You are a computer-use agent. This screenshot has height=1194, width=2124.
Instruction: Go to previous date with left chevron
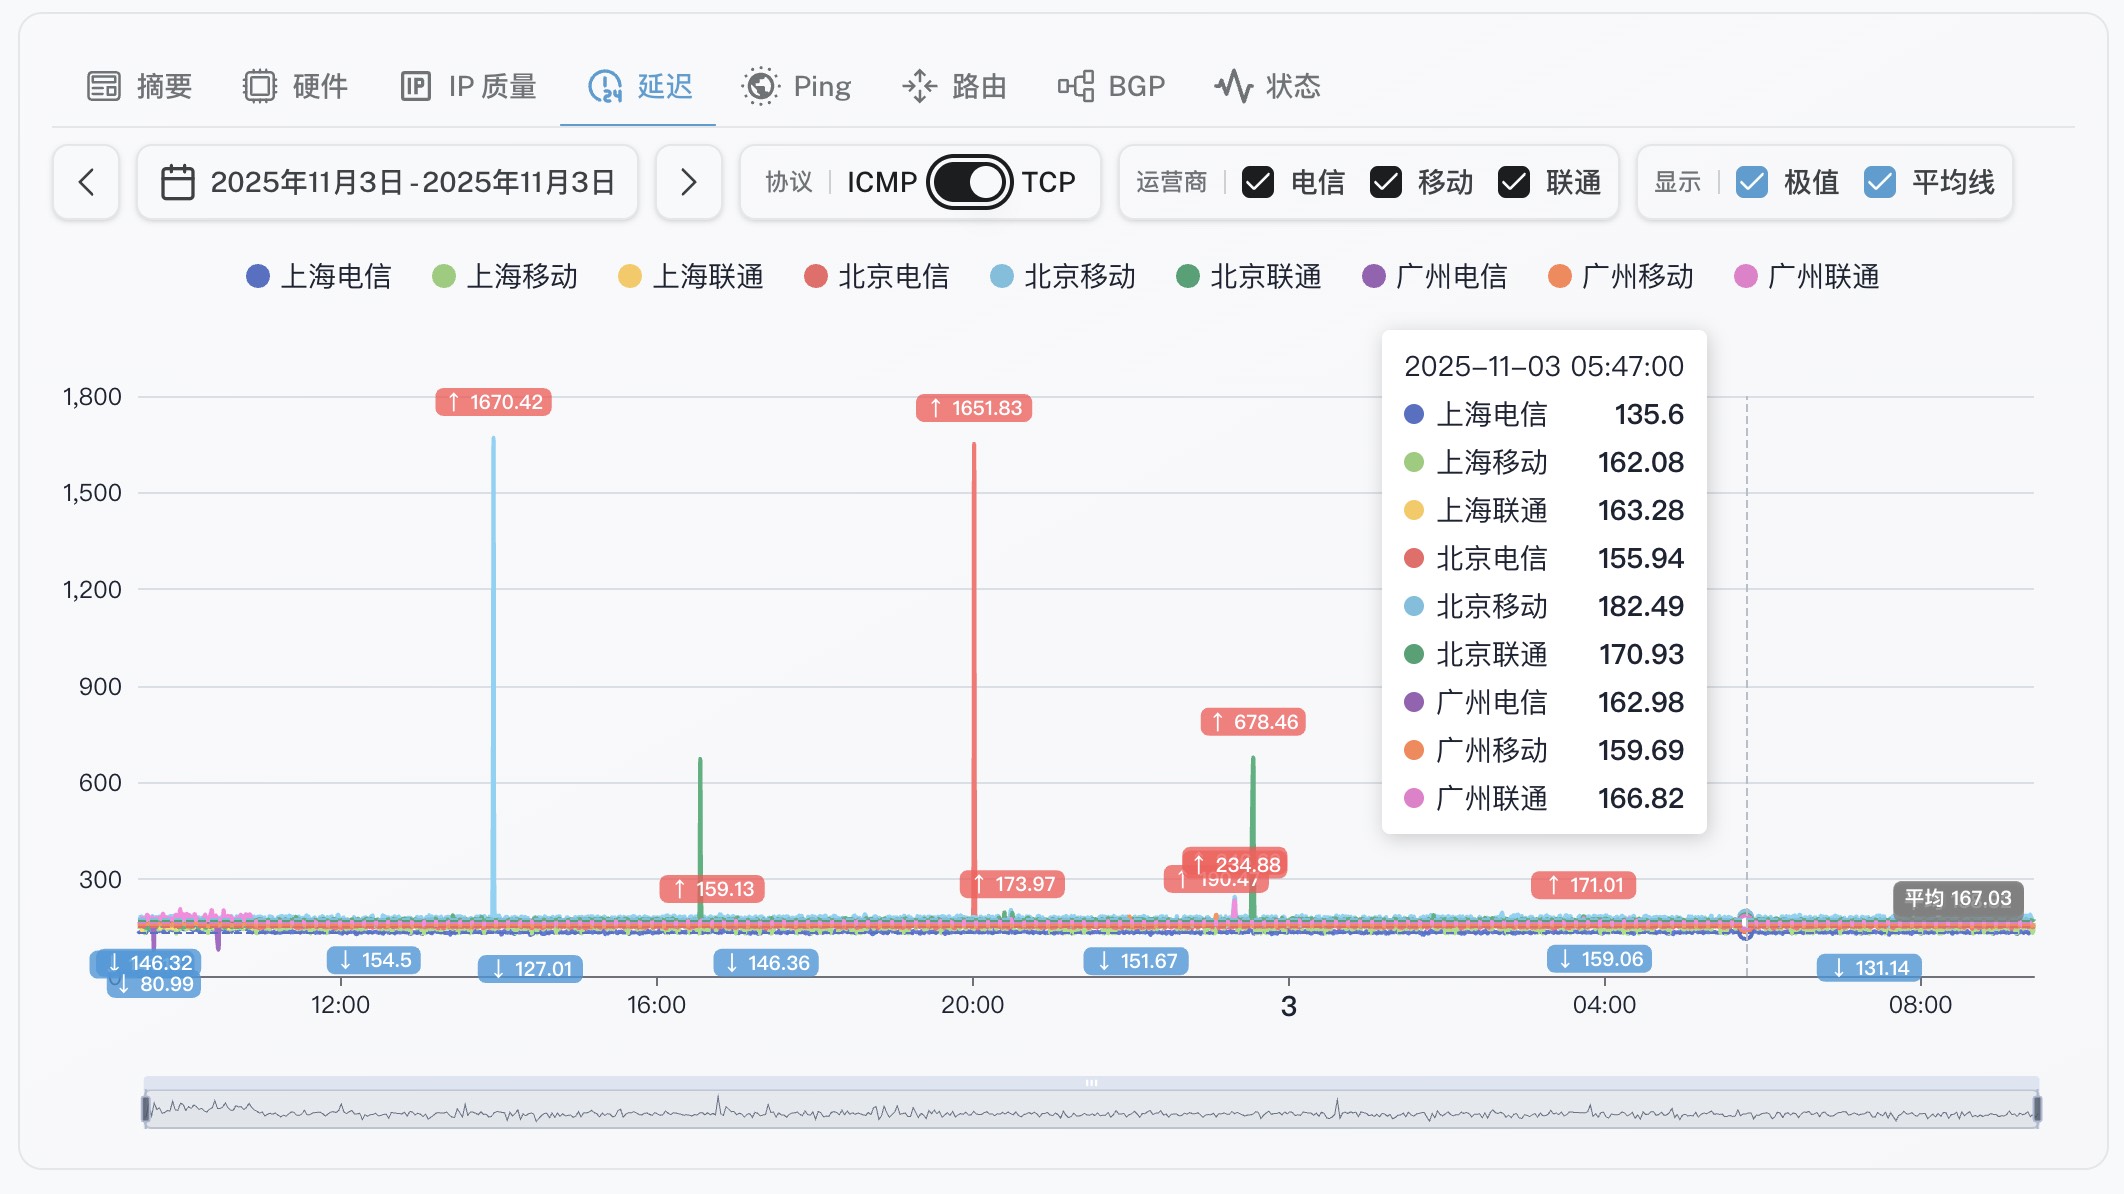tap(86, 182)
